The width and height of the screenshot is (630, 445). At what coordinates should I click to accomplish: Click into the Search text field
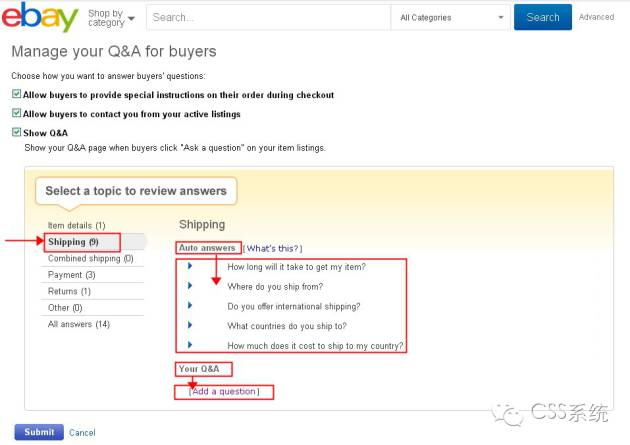tap(270, 17)
